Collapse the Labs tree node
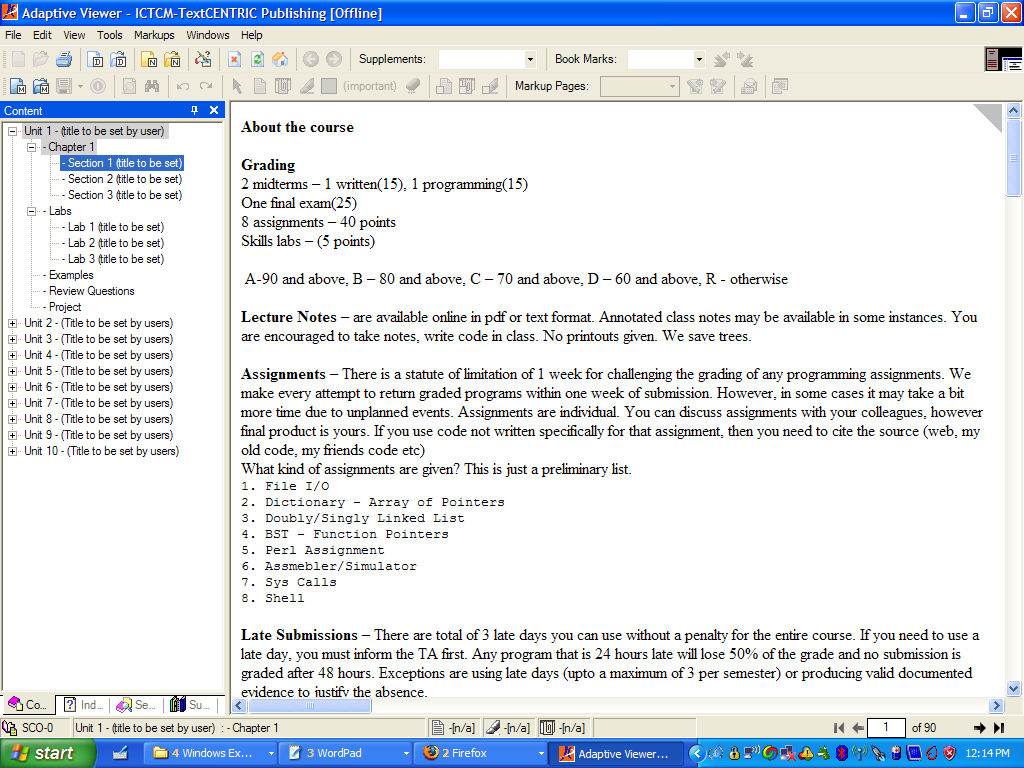Image resolution: width=1024 pixels, height=768 pixels. [x=31, y=211]
